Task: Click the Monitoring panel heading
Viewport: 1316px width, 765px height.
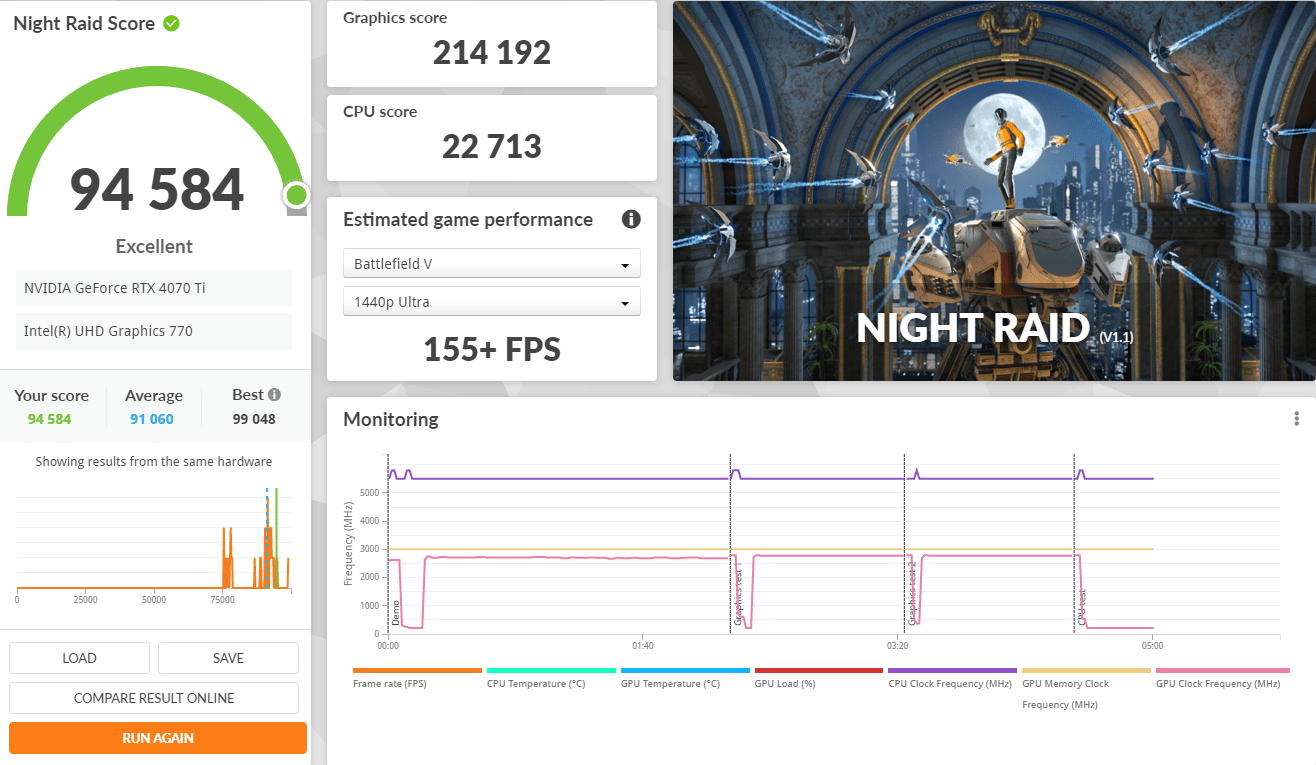Action: (x=391, y=419)
